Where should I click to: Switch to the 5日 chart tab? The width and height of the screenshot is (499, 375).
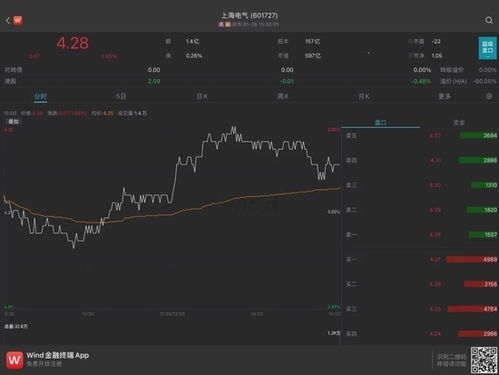click(121, 96)
